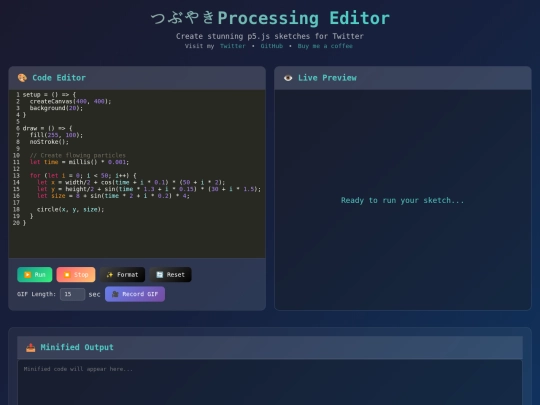The width and height of the screenshot is (540, 405).
Task: Format the code with Format button
Action: [x=122, y=274]
